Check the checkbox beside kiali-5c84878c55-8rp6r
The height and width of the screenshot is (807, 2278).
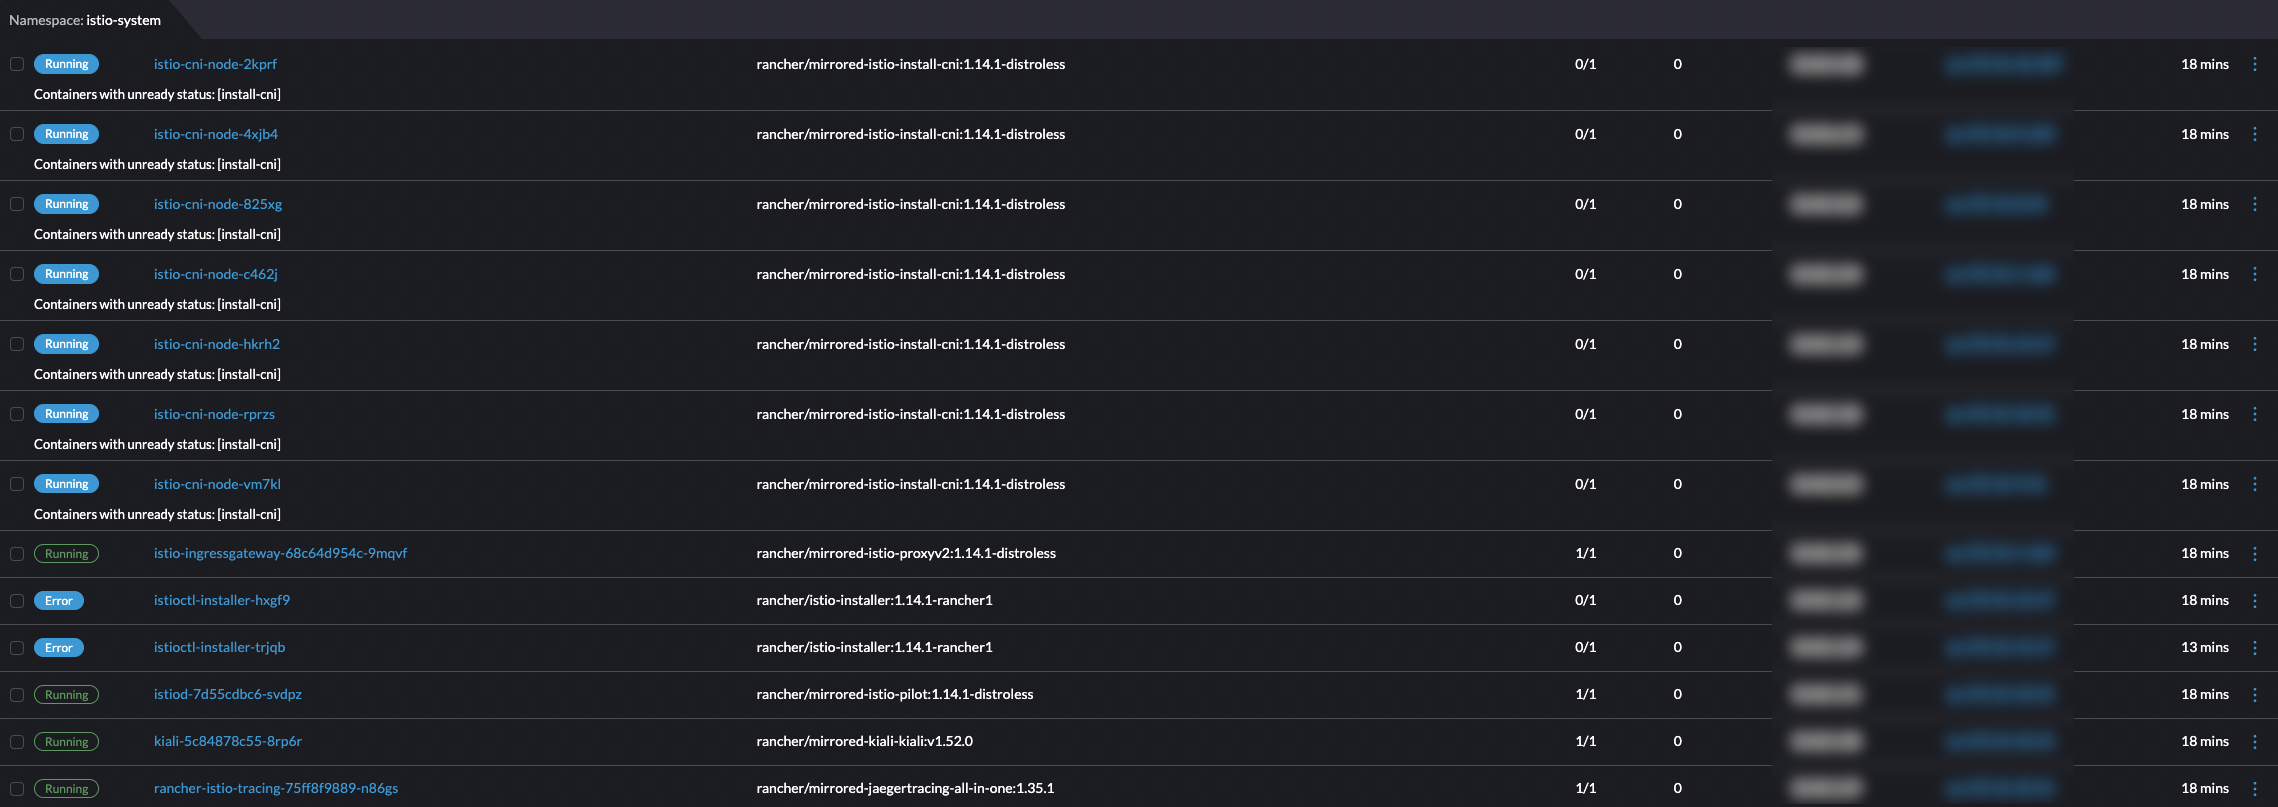tap(16, 741)
